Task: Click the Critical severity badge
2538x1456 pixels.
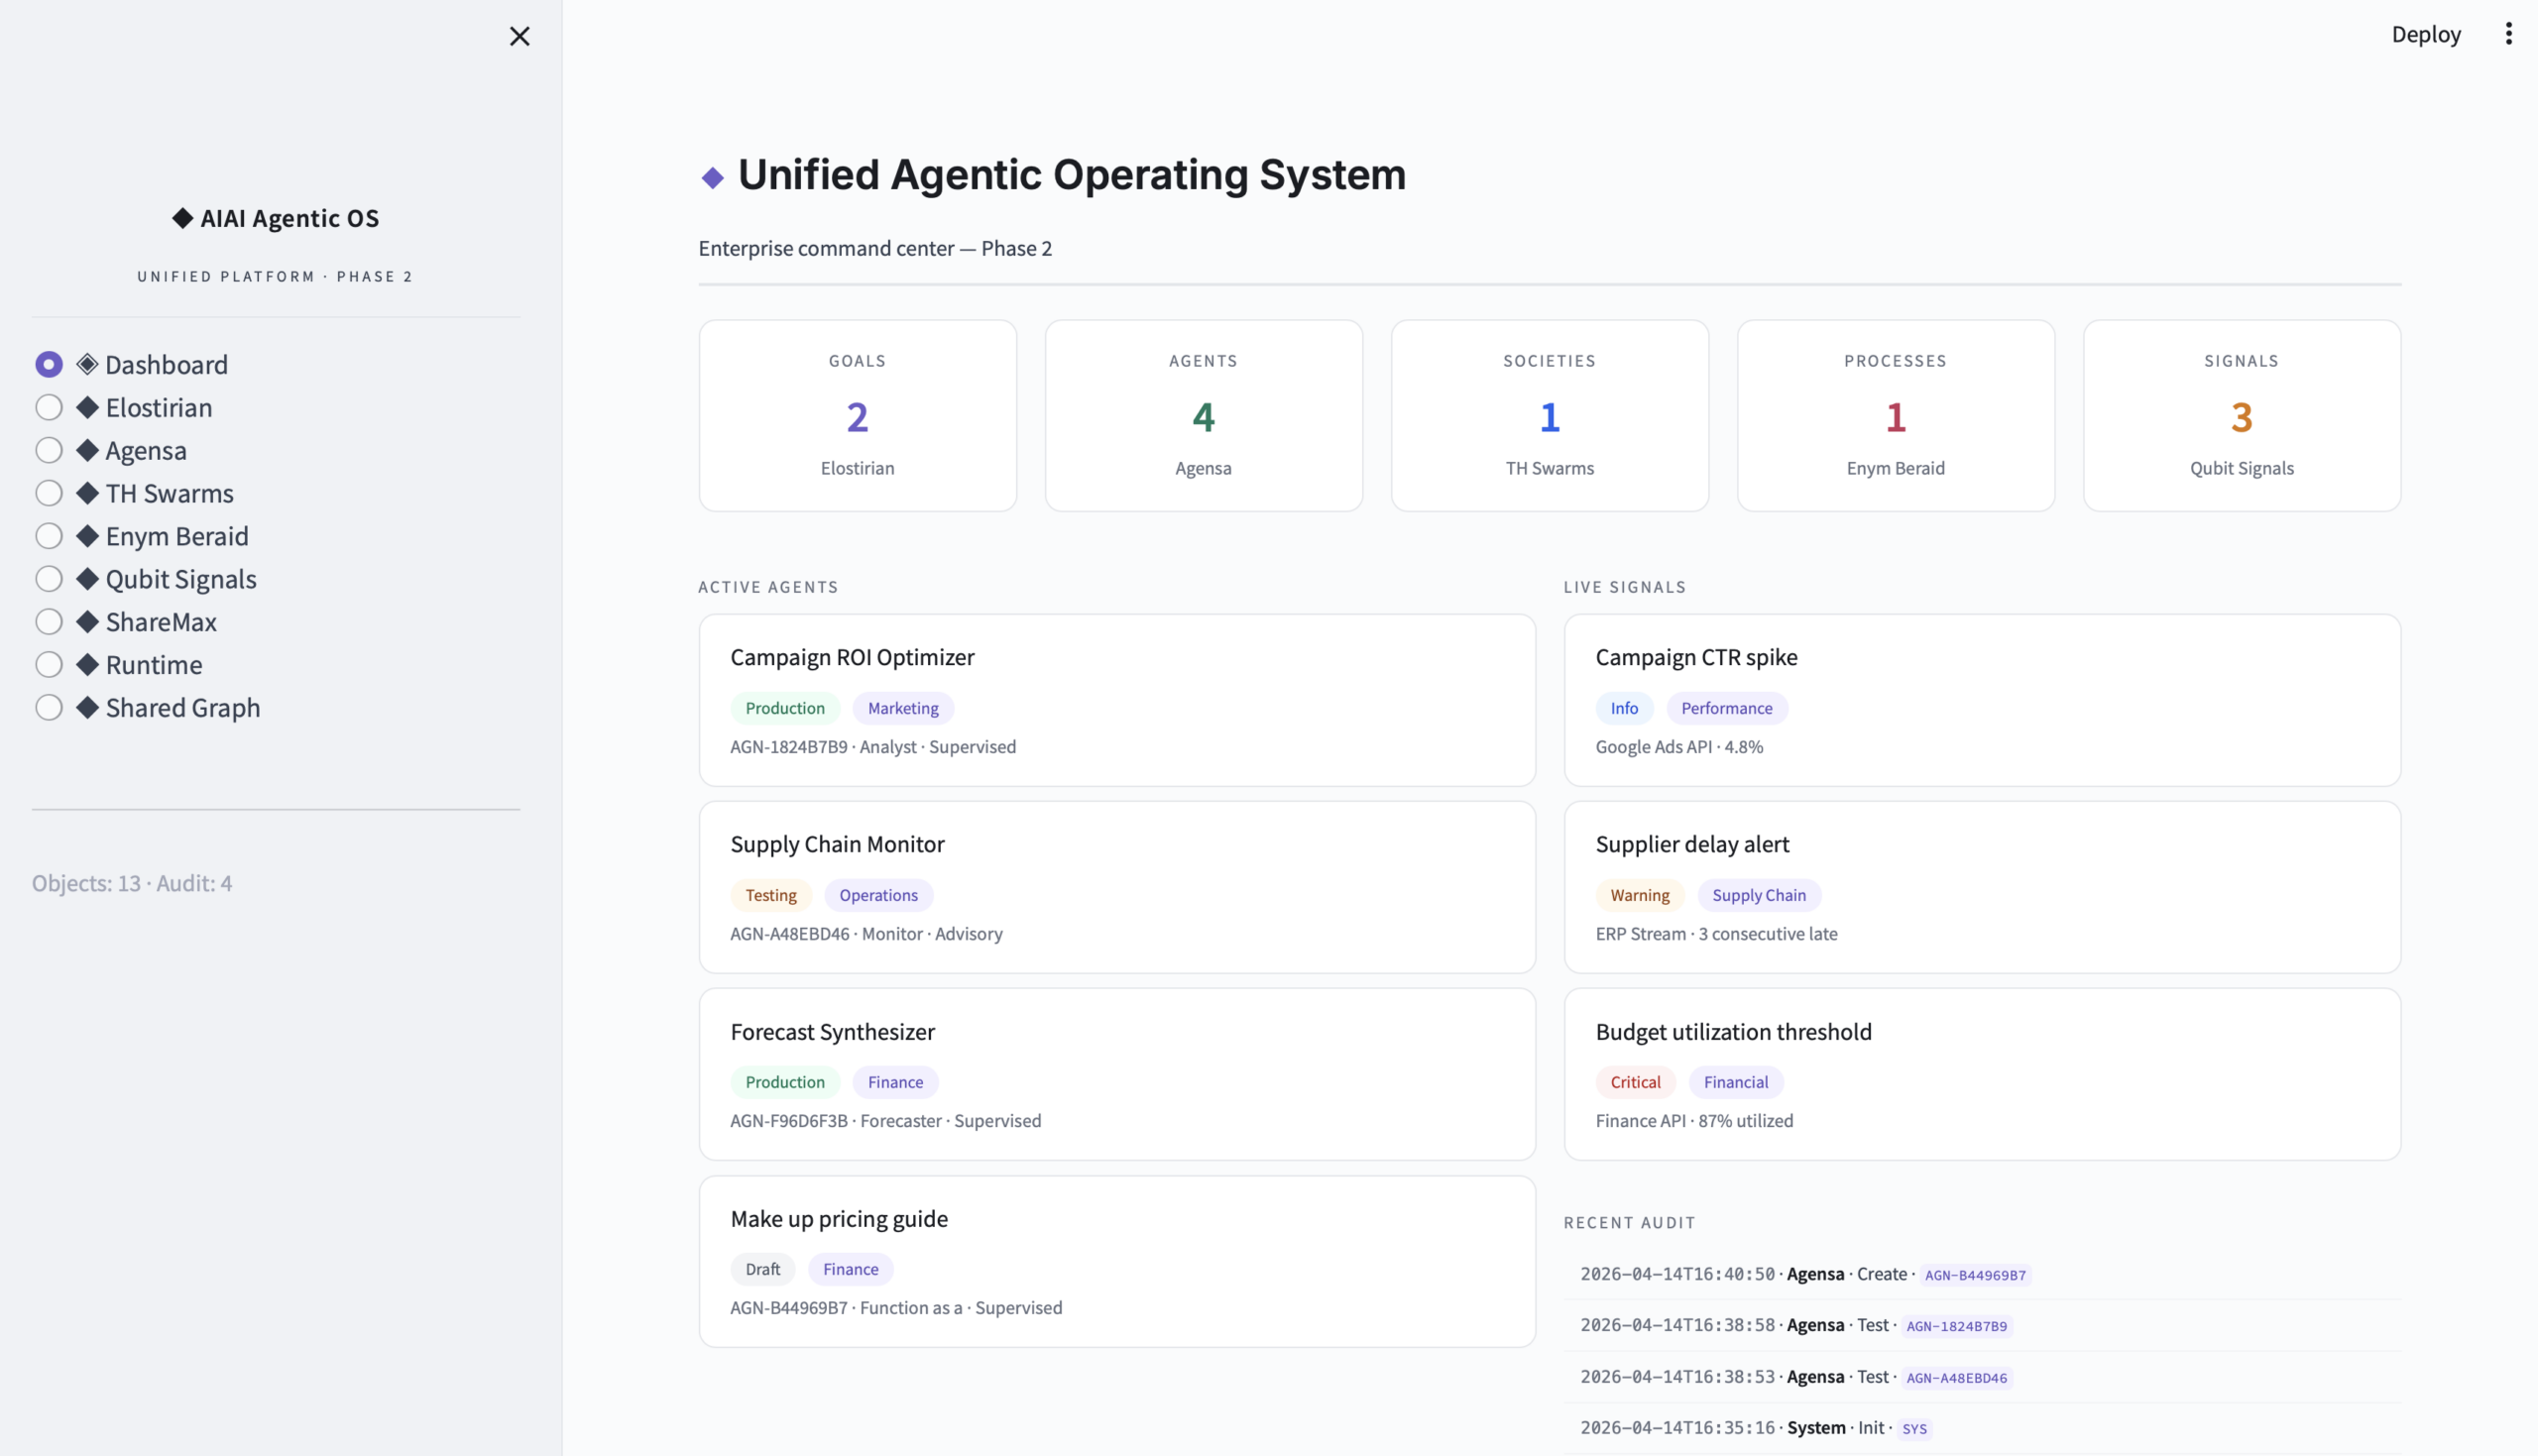Action: (1634, 1082)
